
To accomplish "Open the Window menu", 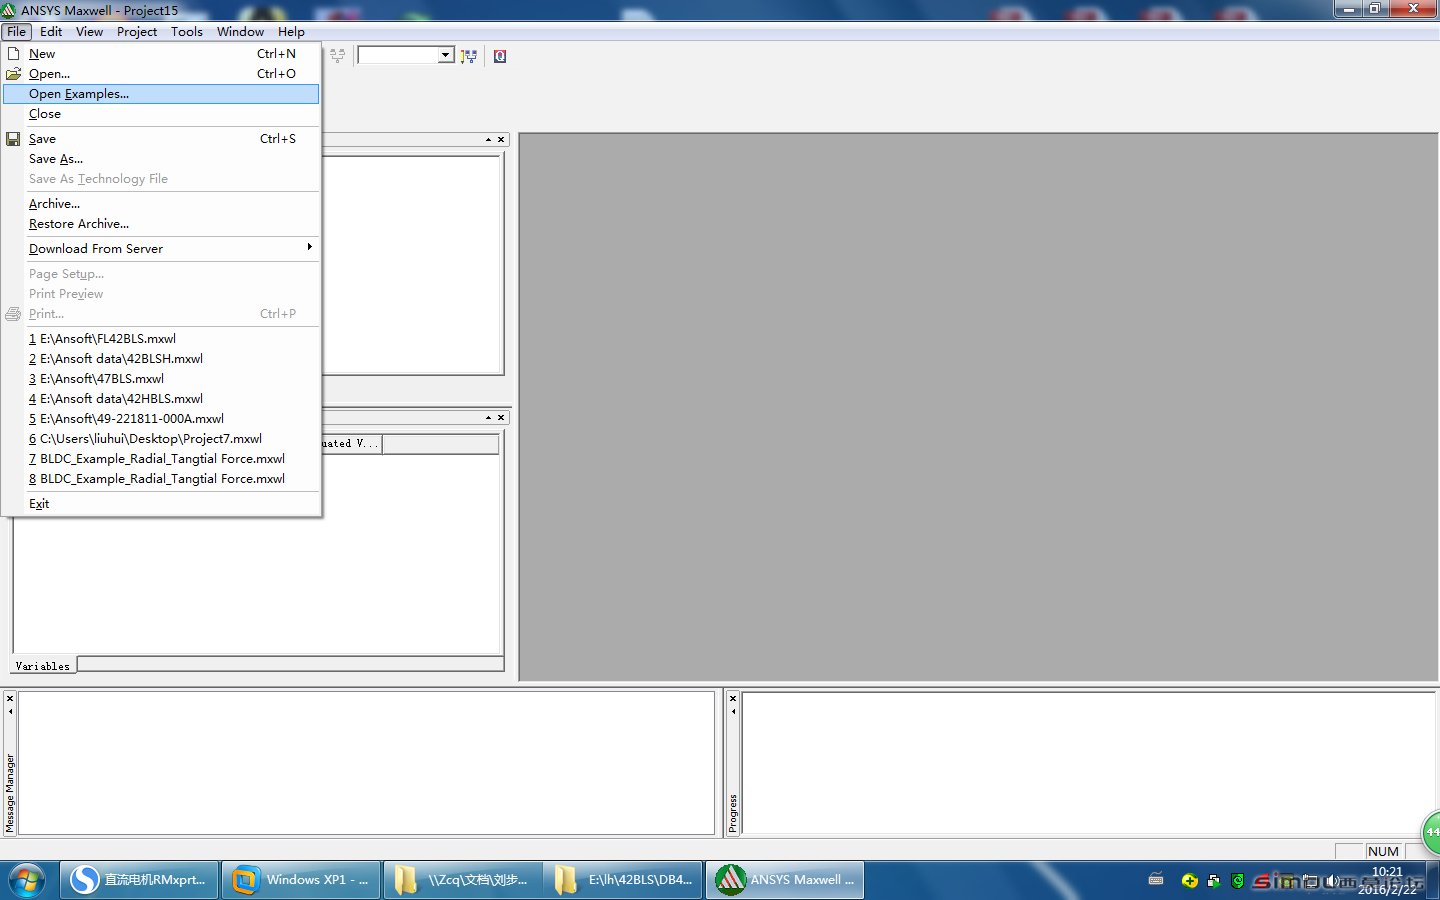I will click(x=240, y=32).
